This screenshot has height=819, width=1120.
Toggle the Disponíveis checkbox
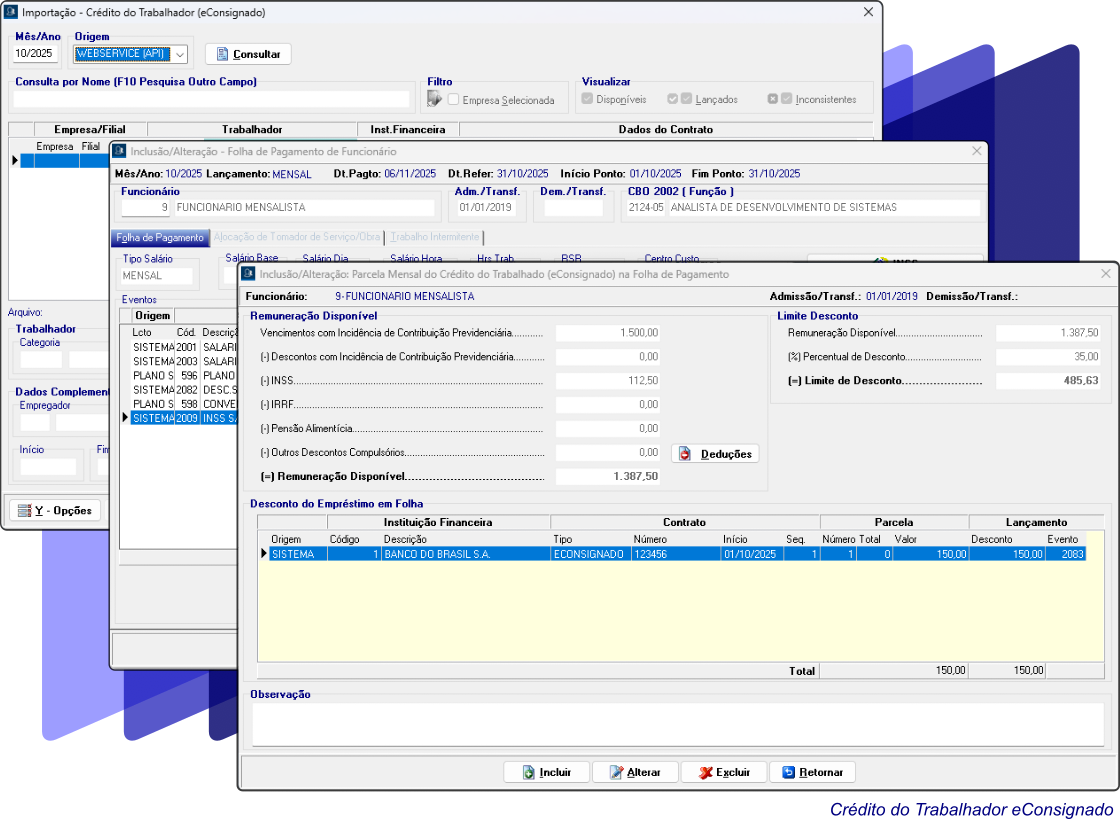click(587, 99)
